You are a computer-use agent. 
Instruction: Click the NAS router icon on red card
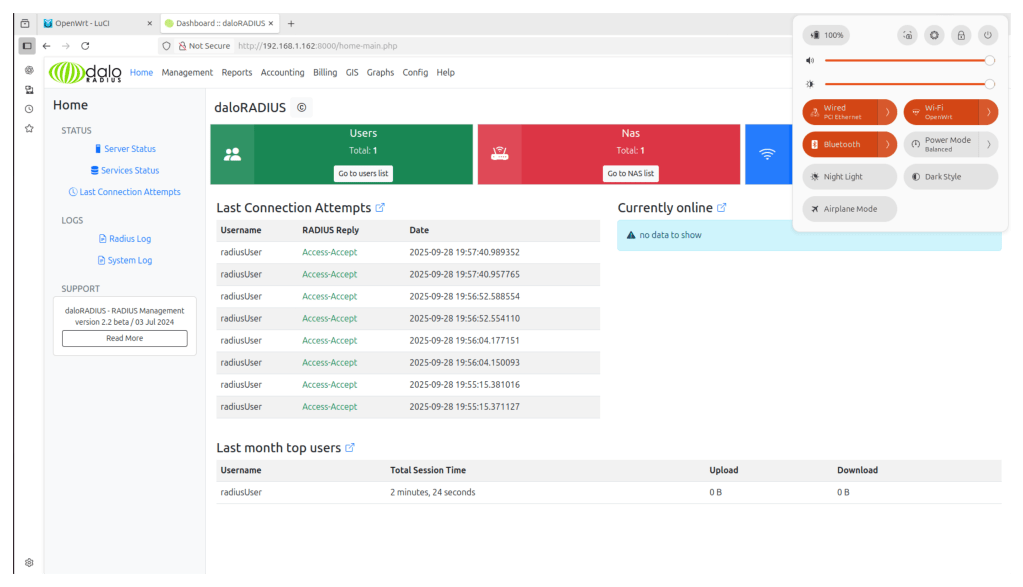point(499,154)
